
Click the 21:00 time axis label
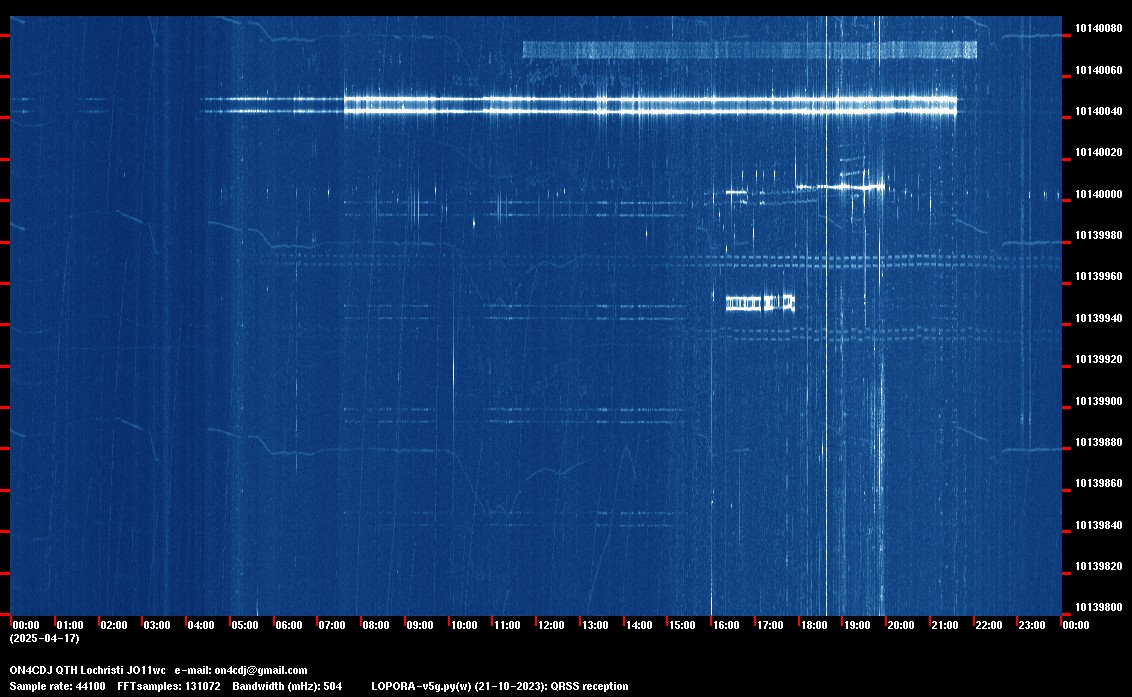click(944, 625)
